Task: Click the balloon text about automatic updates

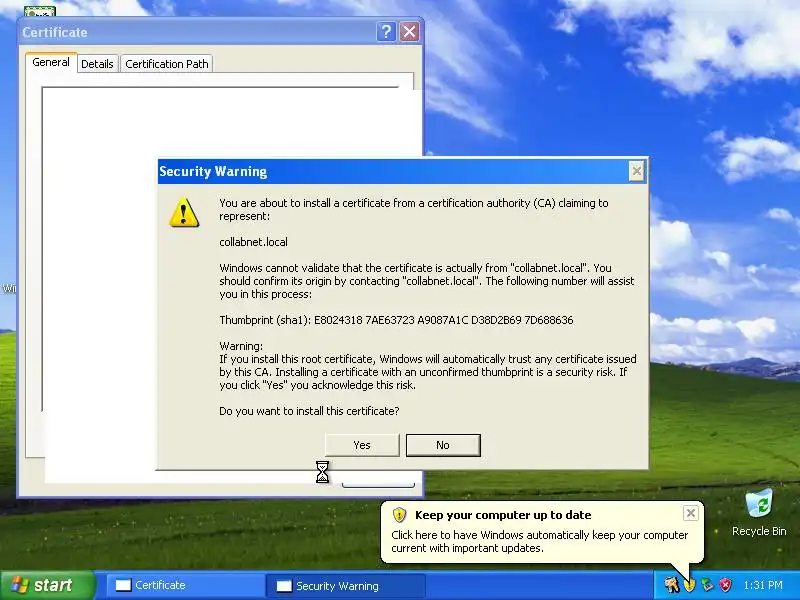Action: 539,541
